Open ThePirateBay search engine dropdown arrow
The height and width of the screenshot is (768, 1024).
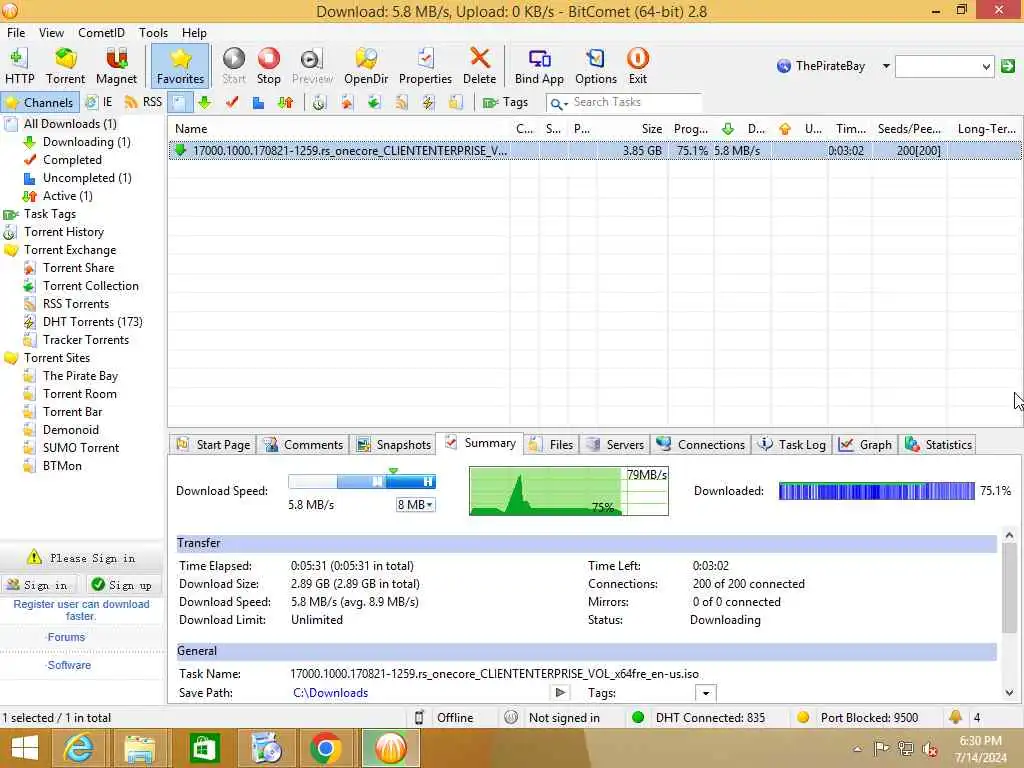click(x=886, y=66)
